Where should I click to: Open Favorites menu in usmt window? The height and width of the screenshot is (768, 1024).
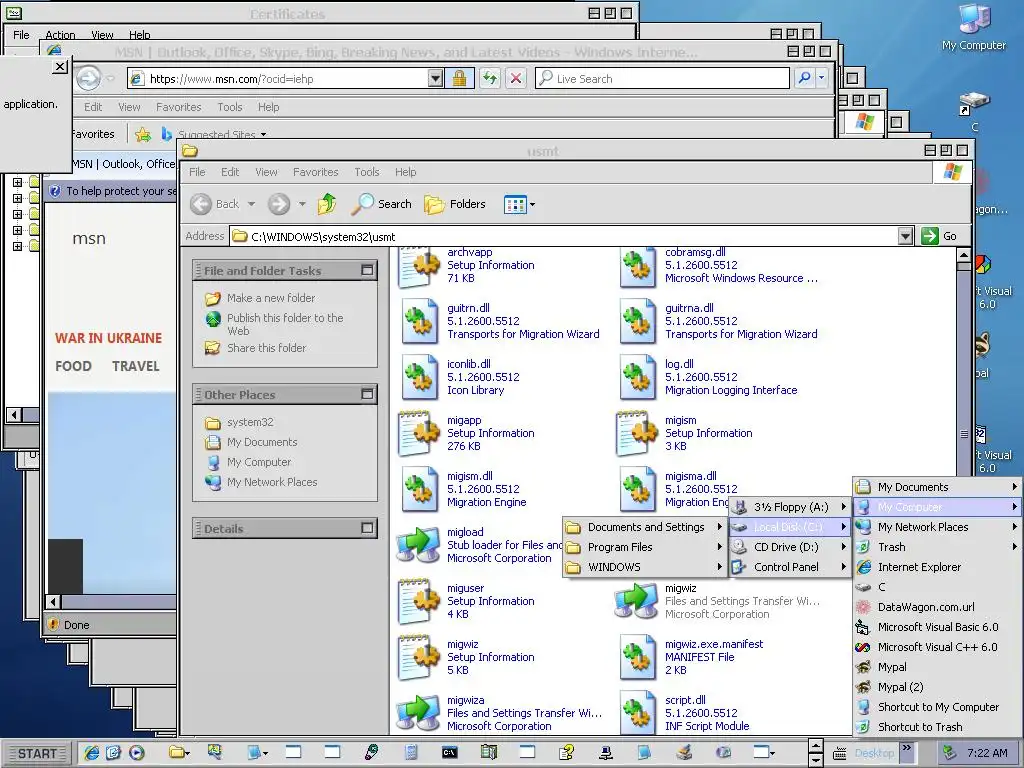pyautogui.click(x=315, y=172)
